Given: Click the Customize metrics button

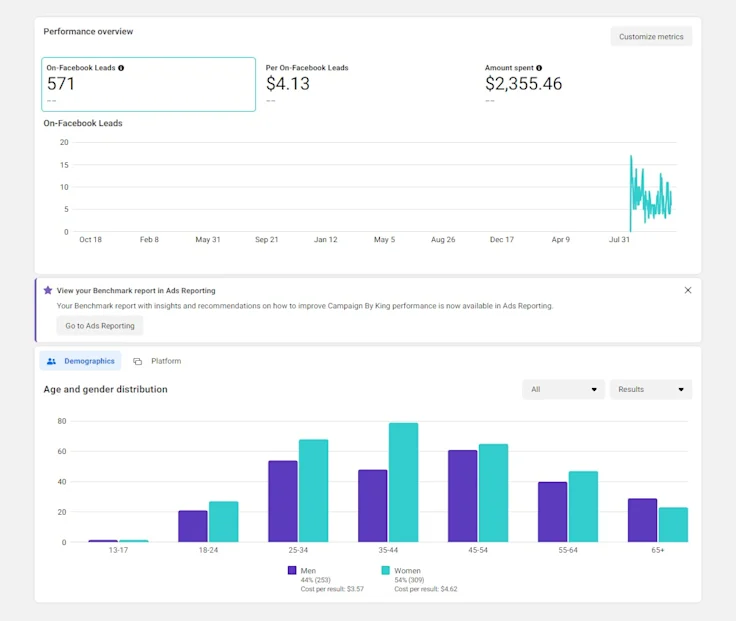Looking at the screenshot, I should click(651, 37).
